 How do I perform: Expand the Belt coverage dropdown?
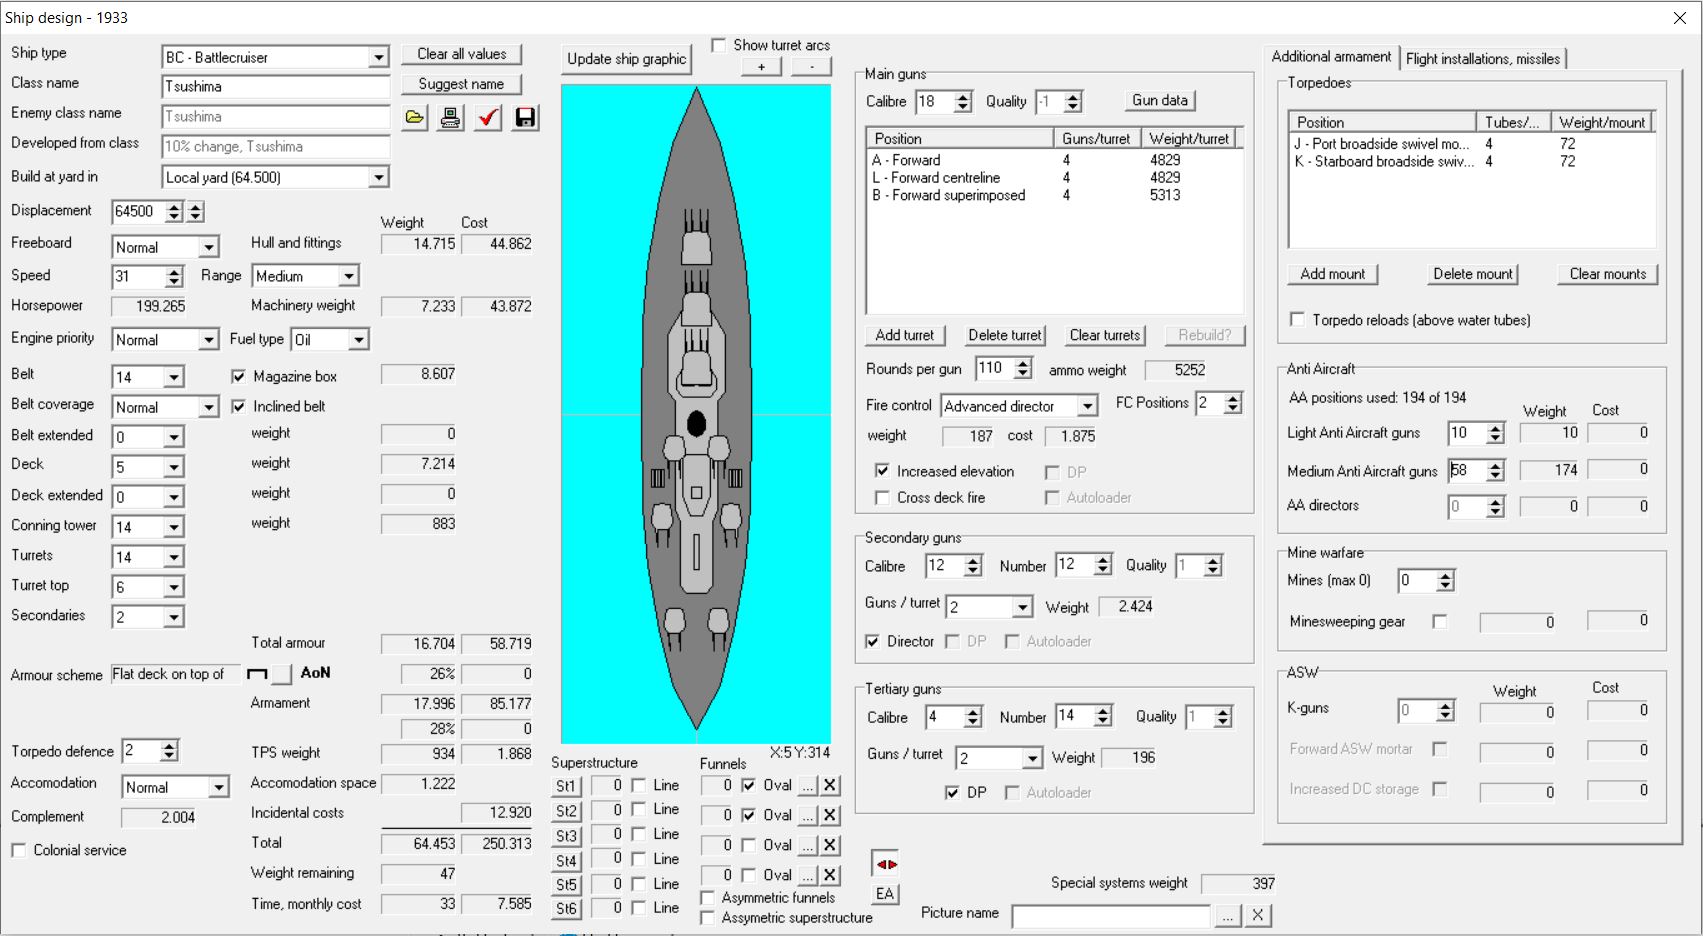tap(208, 408)
